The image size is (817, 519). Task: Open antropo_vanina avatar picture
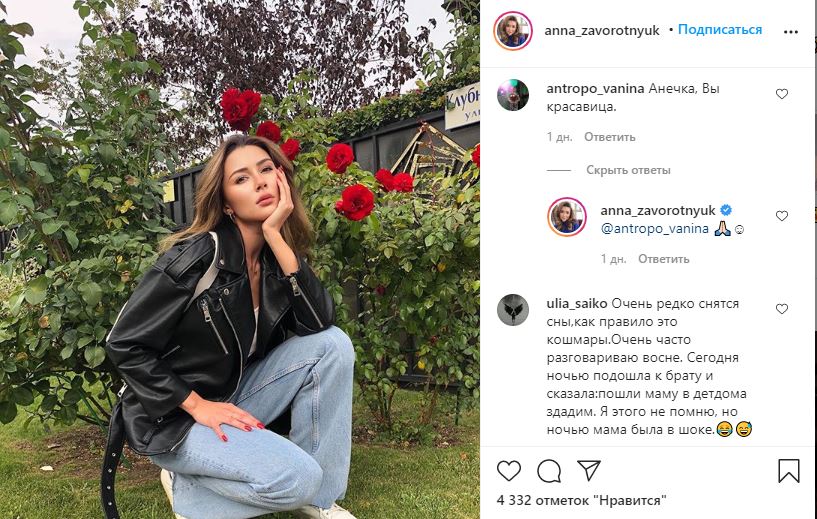pyautogui.click(x=513, y=95)
